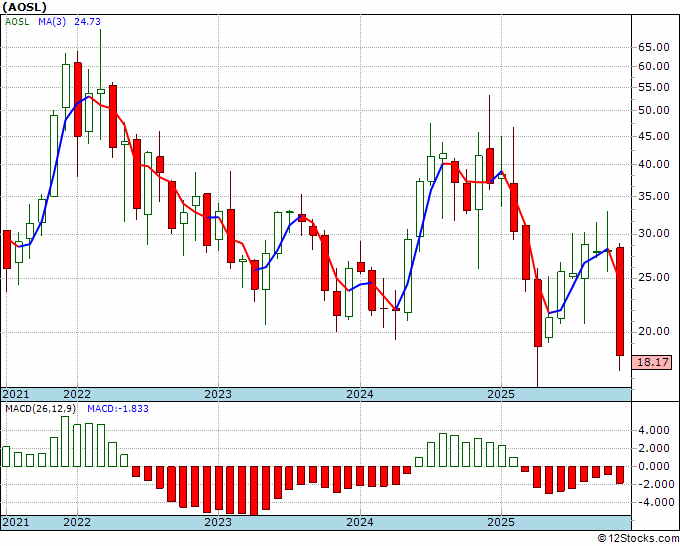Click the tallest green MACD bar before 2022
680x546 pixels.
pos(65,441)
